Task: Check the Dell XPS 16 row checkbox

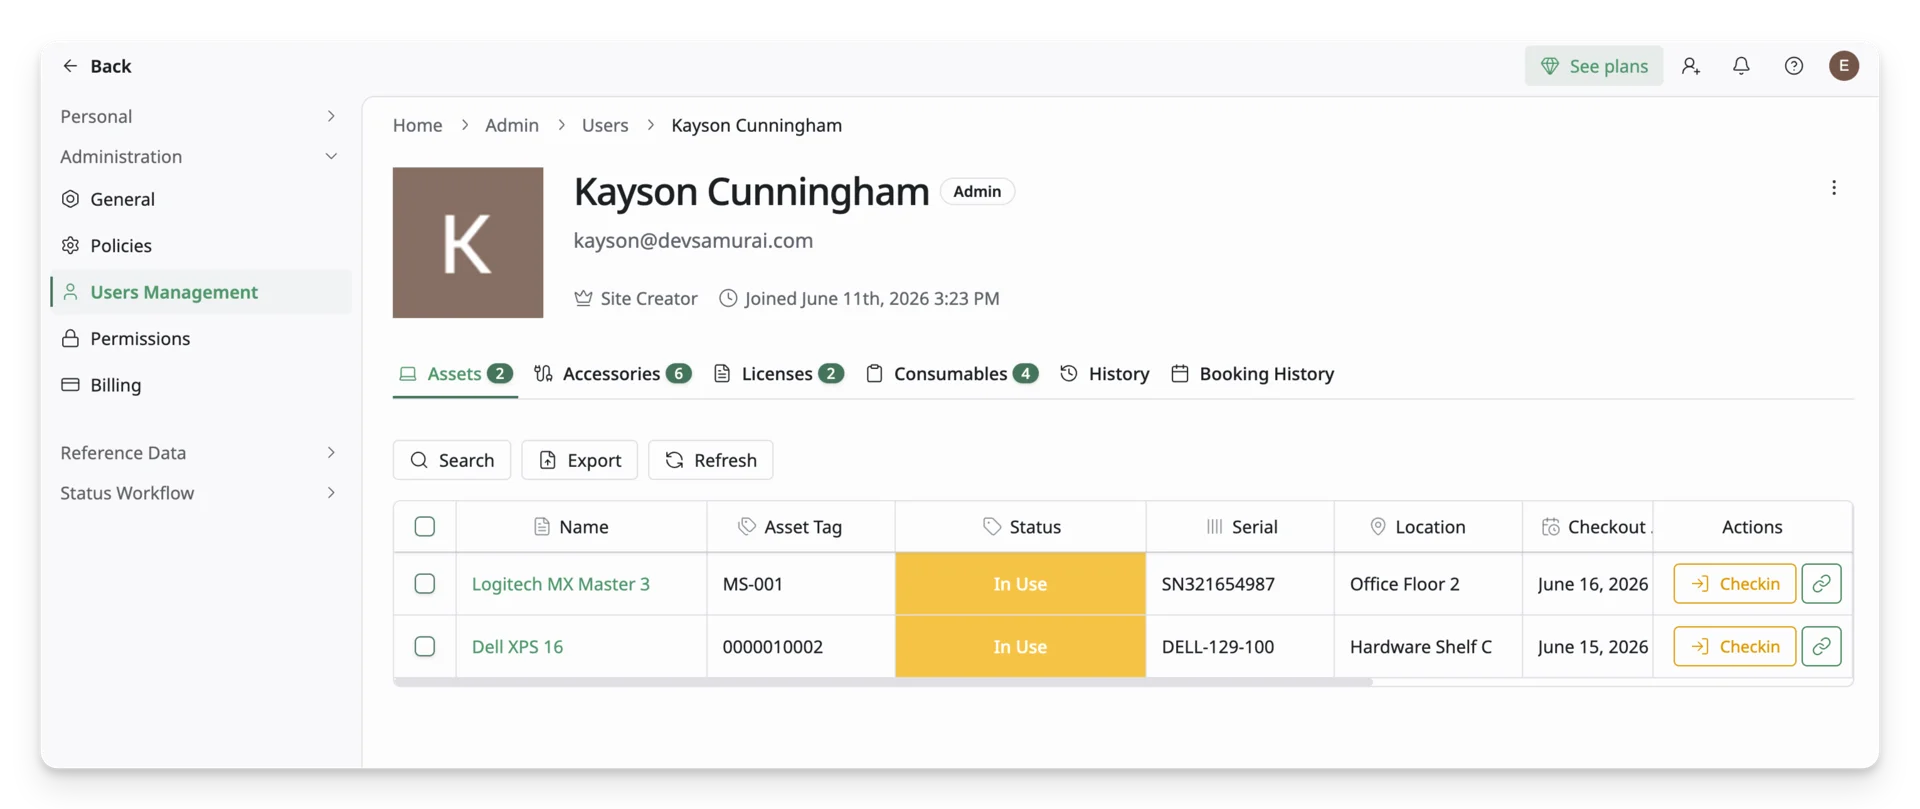Action: [425, 647]
